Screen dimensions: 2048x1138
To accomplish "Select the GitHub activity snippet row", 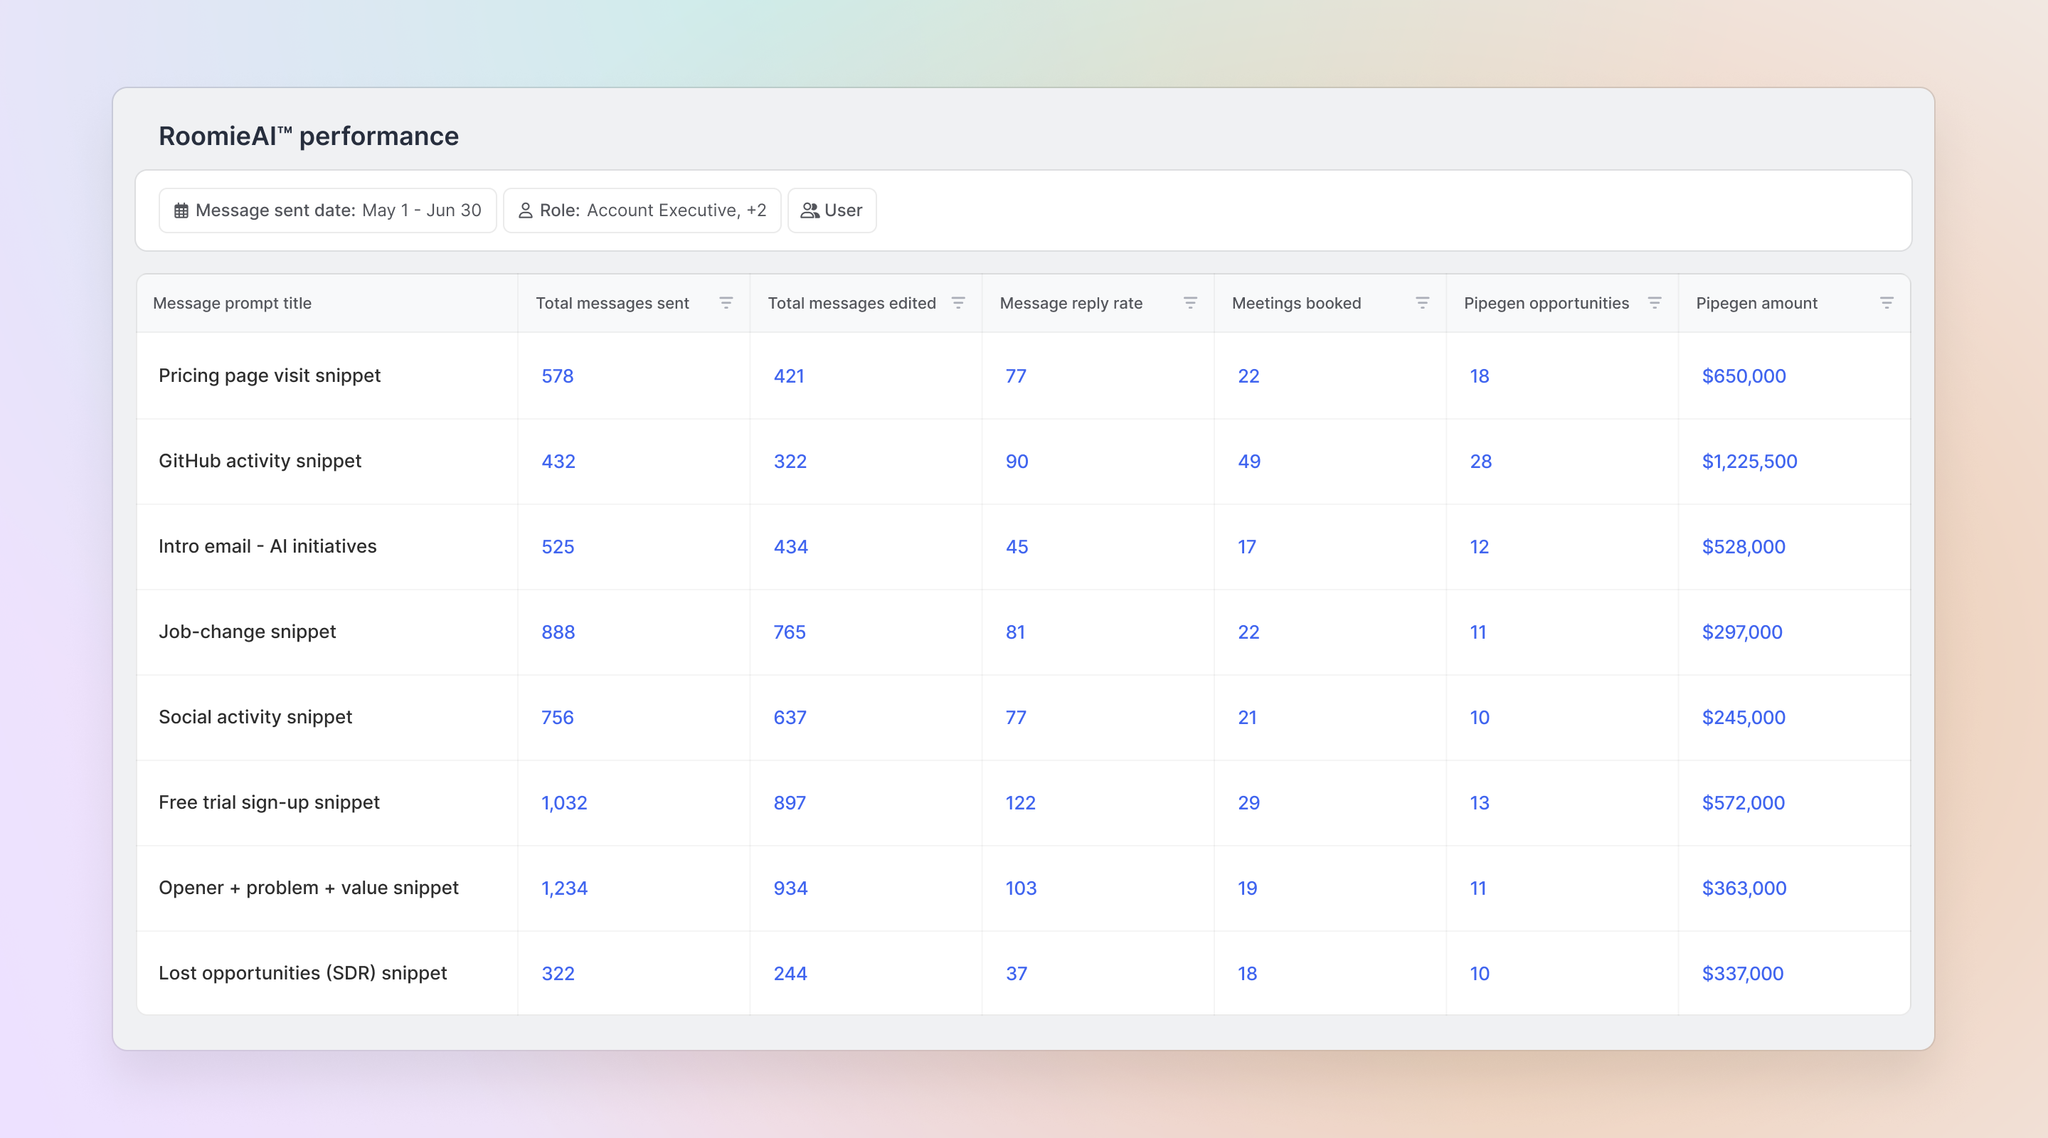I will click(x=260, y=461).
